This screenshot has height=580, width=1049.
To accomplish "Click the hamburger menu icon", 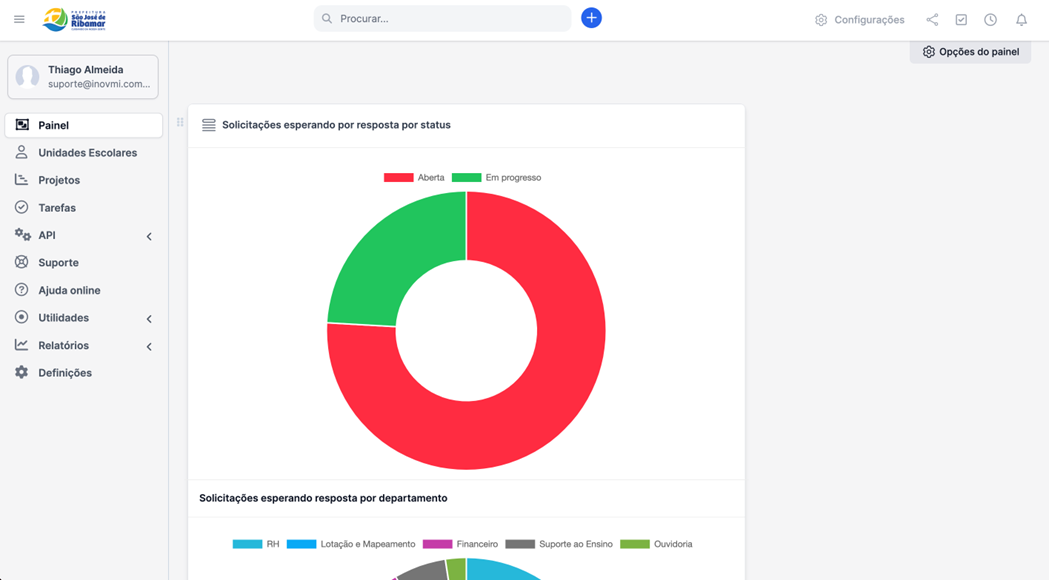I will coord(19,19).
